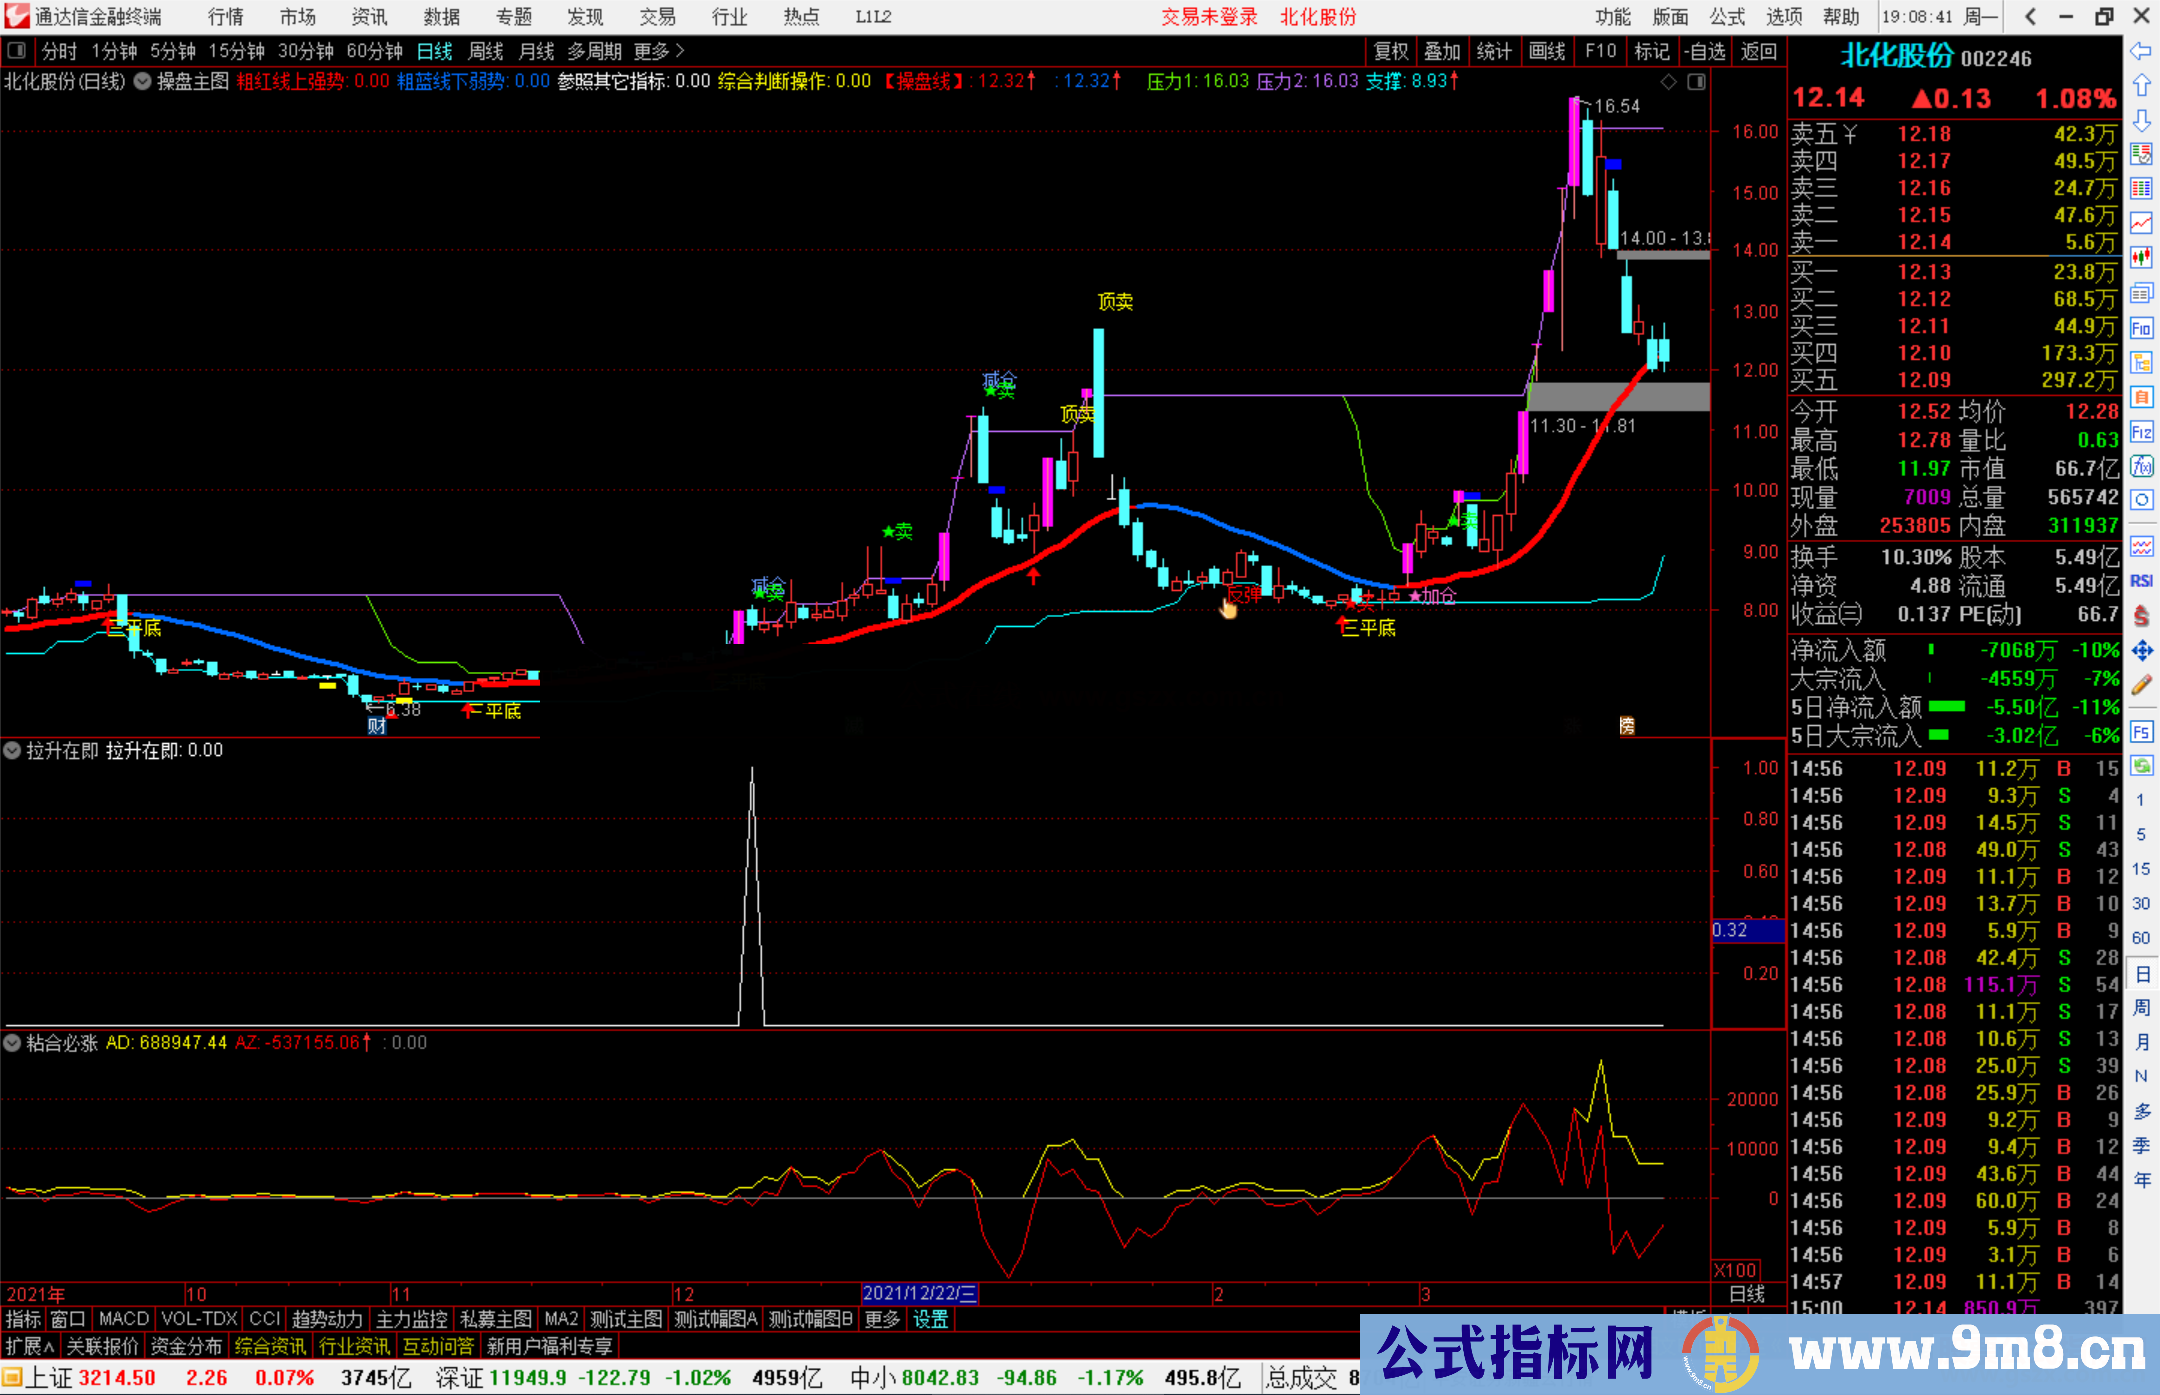Image resolution: width=2160 pixels, height=1395 pixels.
Task: Click the four-way move arrows icon
Action: point(2141,651)
